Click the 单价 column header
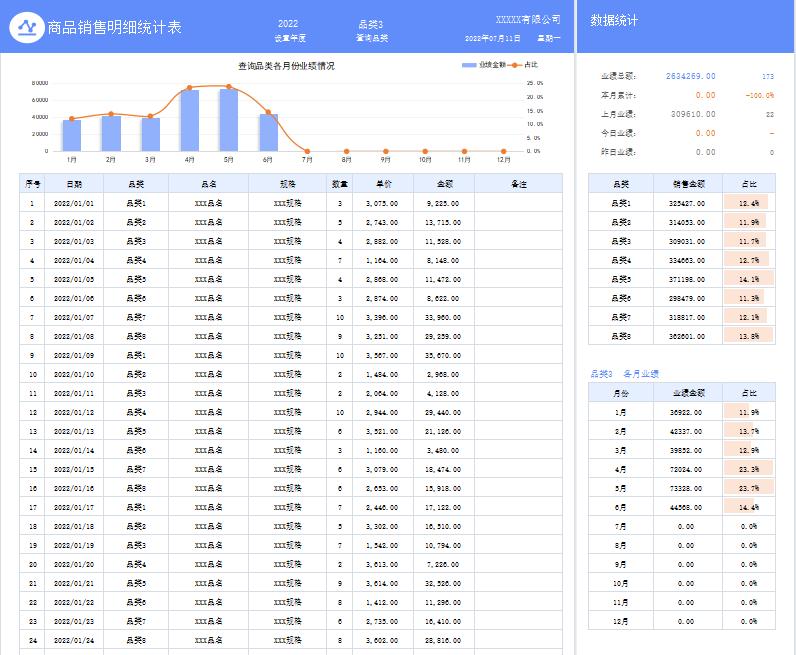Viewport: 796px width, 655px height. point(383,184)
